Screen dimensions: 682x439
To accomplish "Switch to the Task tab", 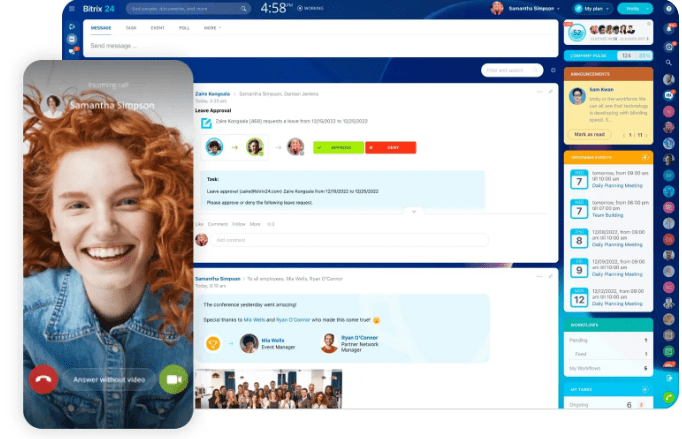I will pyautogui.click(x=131, y=28).
